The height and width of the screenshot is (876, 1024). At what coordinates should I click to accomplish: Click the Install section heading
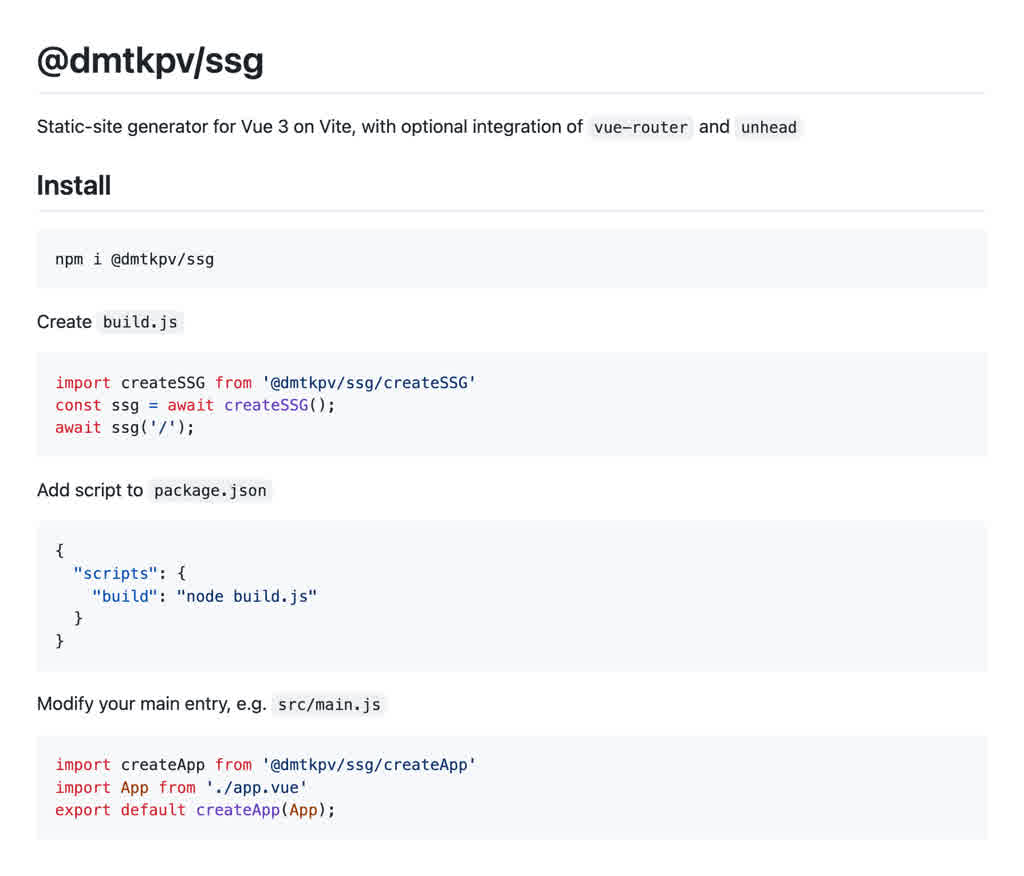point(74,186)
